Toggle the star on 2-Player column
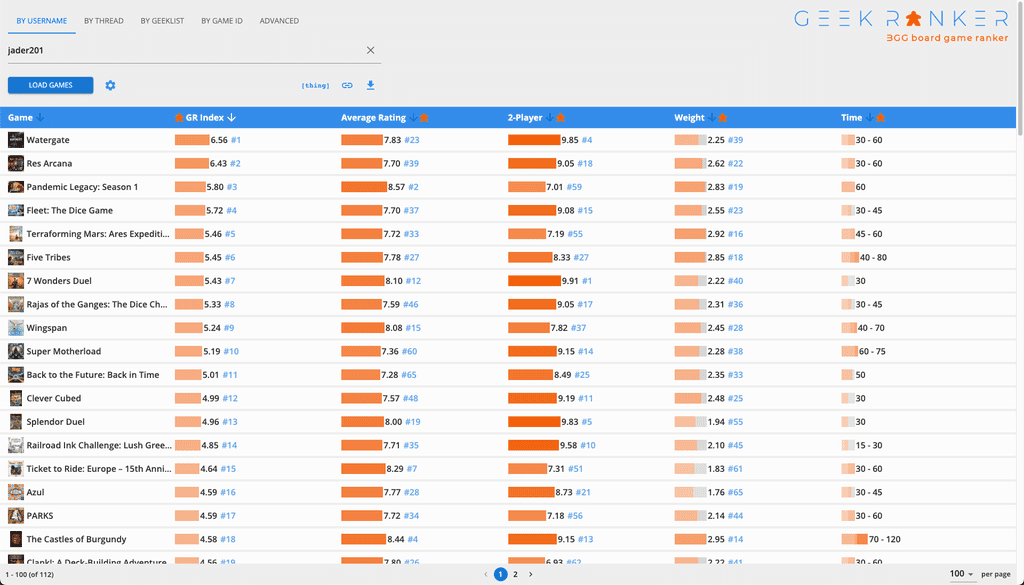Screen dimensions: 1024x585 pyautogui.click(x=560, y=118)
